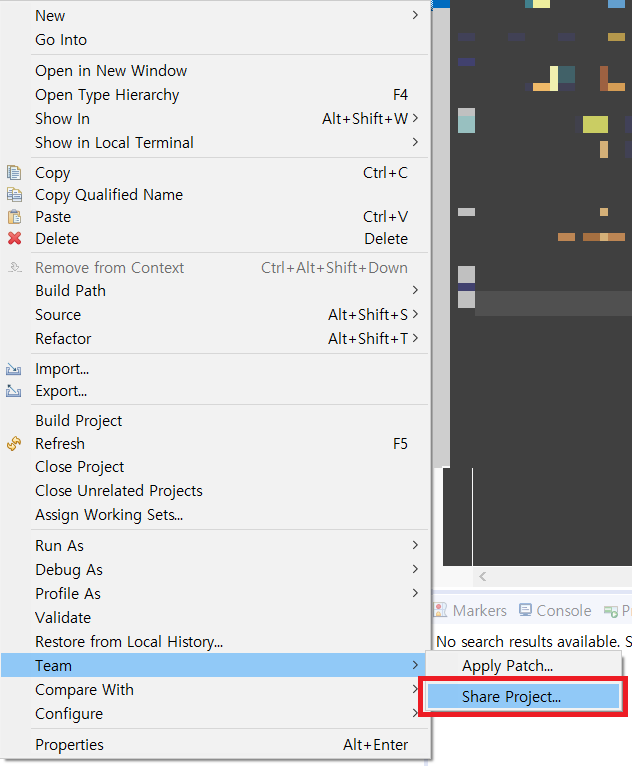Expand Show in Local Terminal submenu arrow
The width and height of the screenshot is (632, 766).
point(415,142)
